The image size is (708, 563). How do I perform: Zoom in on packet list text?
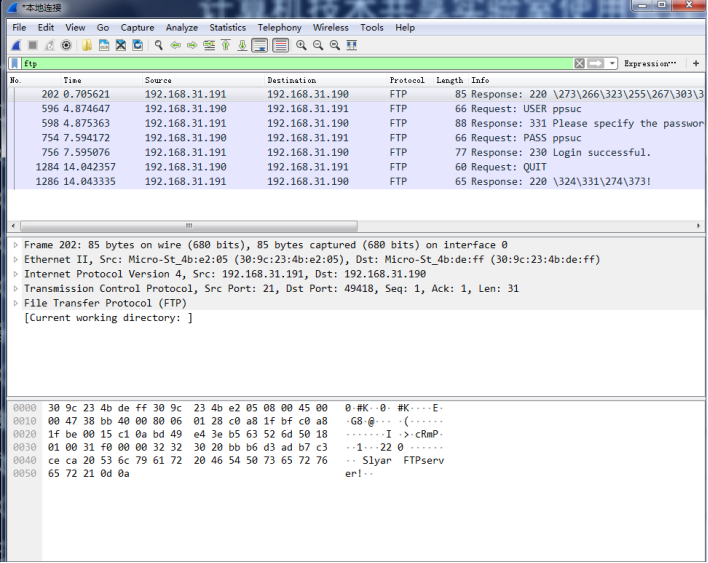[301, 45]
